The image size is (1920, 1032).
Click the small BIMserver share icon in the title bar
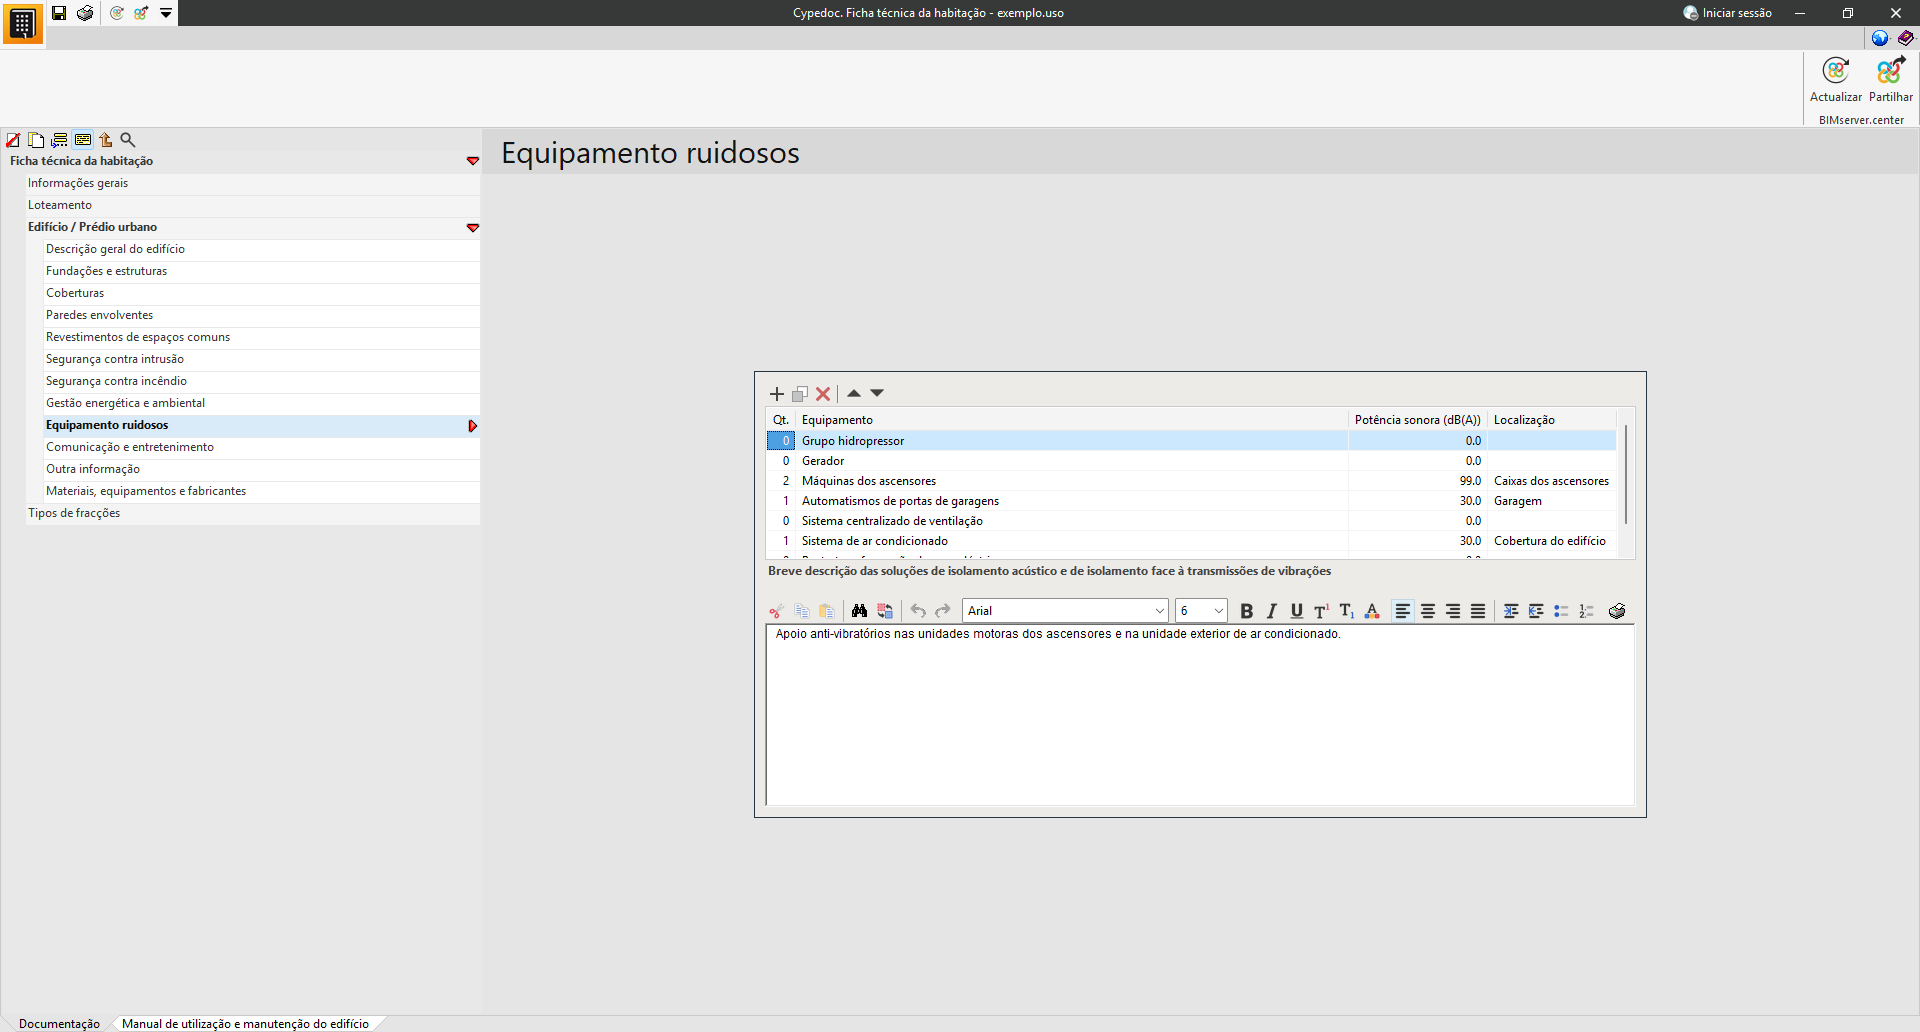[x=141, y=13]
